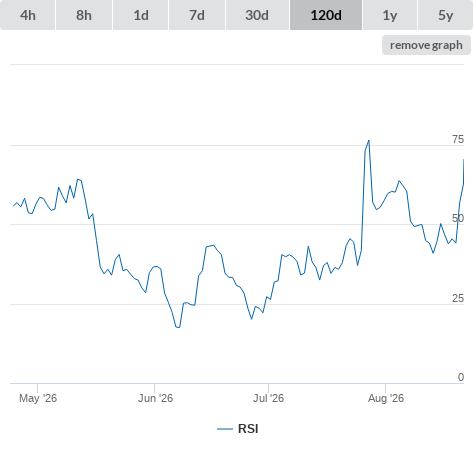Open the 7d time range

(x=197, y=15)
